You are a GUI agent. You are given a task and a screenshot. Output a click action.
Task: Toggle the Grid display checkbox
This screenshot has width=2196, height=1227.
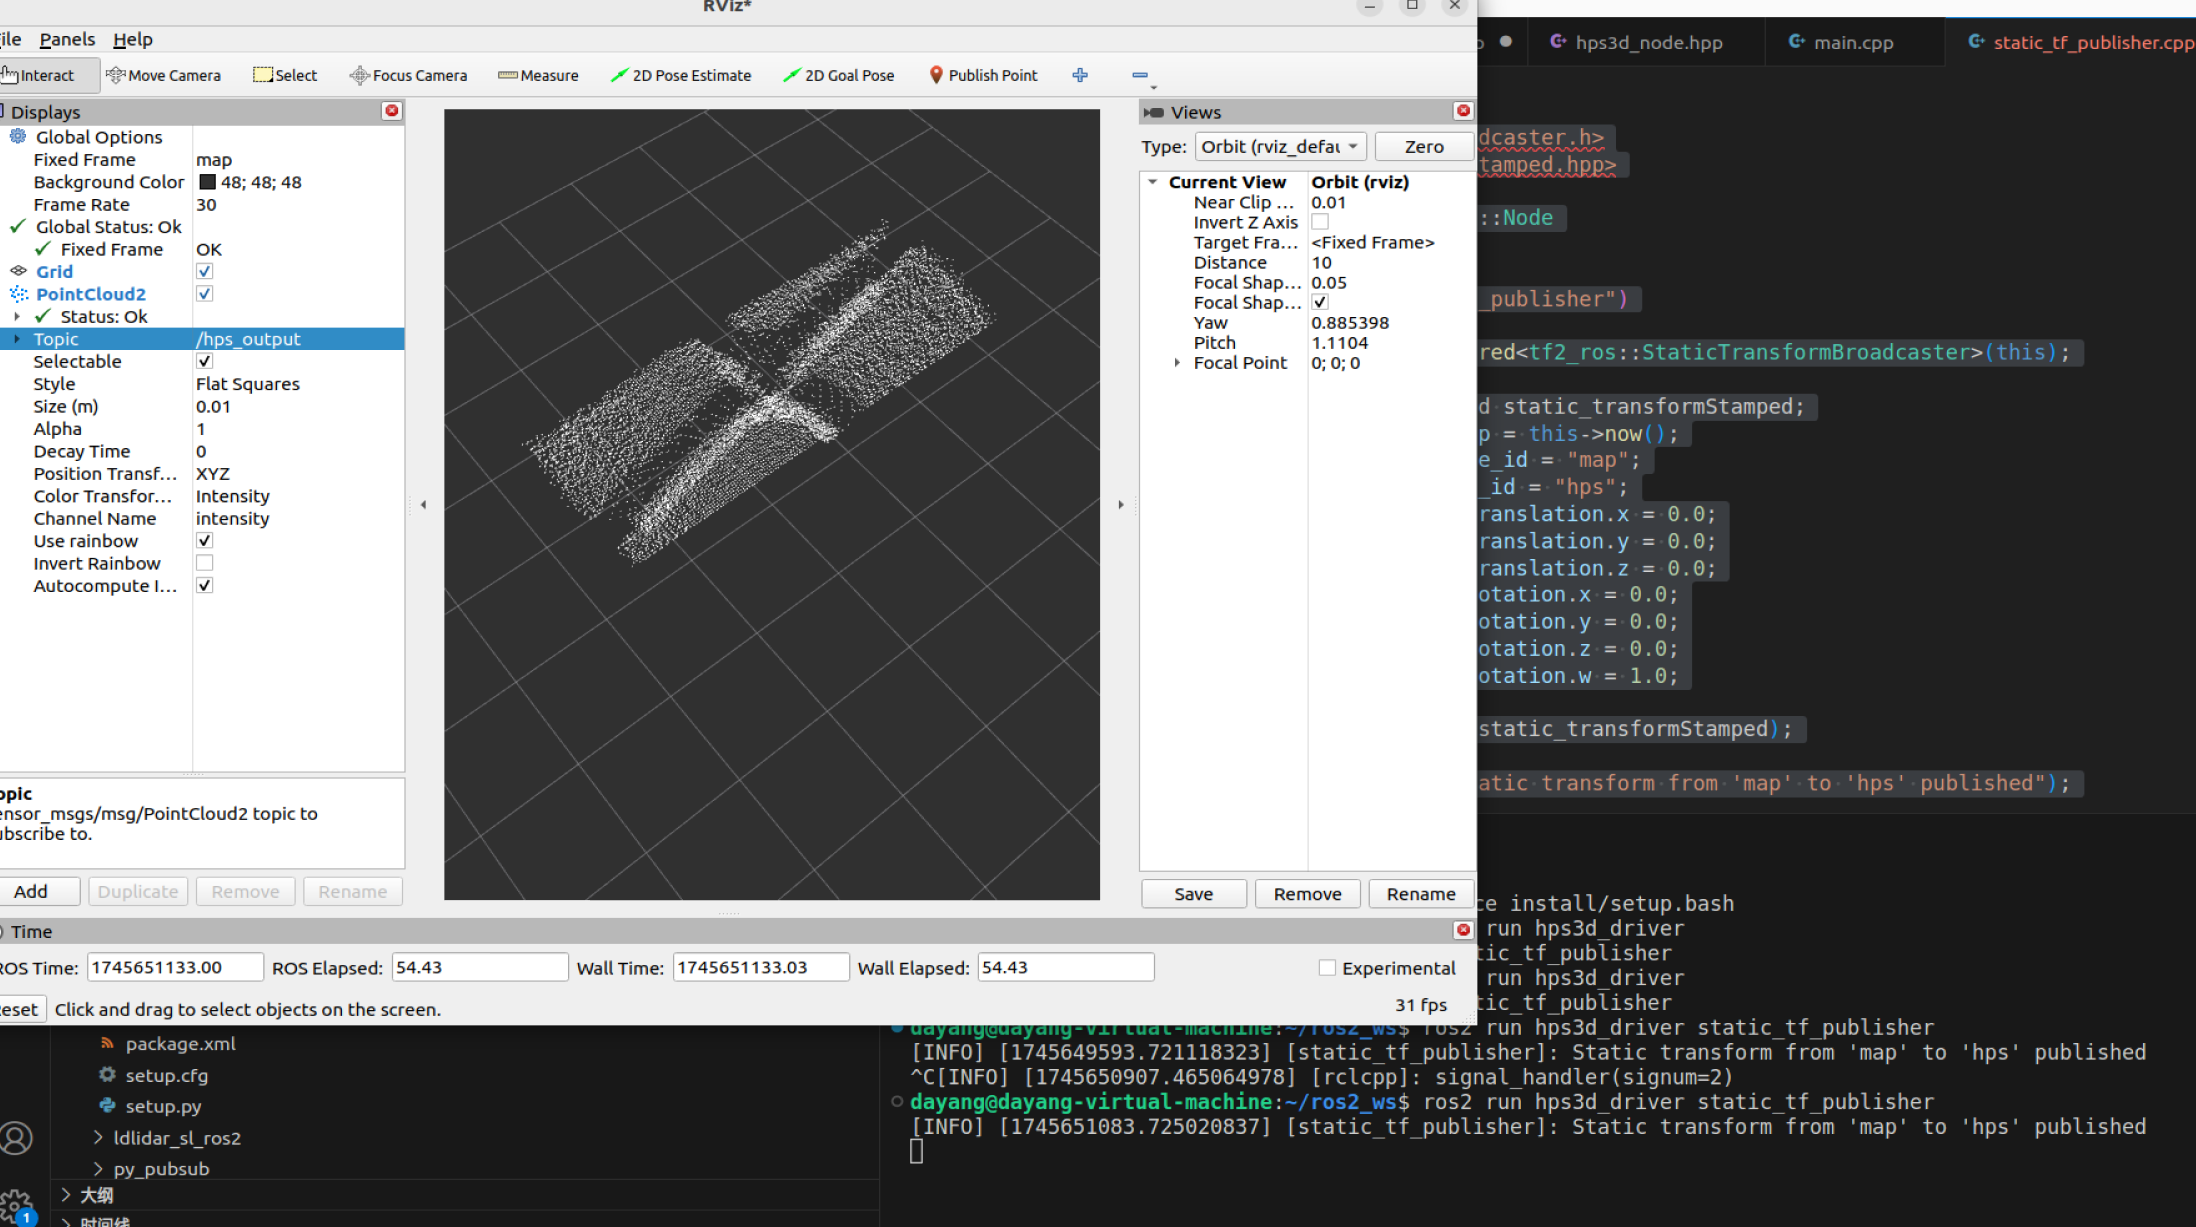[205, 271]
